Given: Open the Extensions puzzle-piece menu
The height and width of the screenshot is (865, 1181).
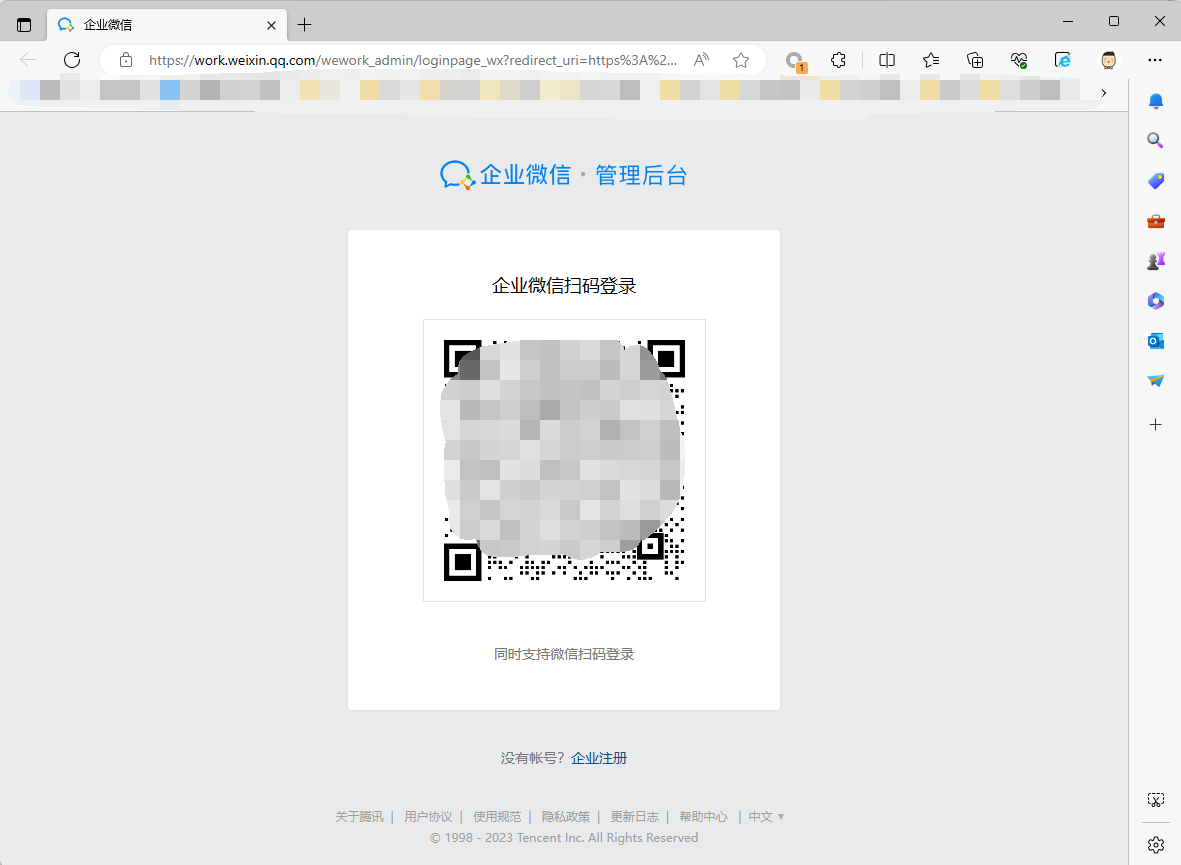Looking at the screenshot, I should click(x=838, y=60).
